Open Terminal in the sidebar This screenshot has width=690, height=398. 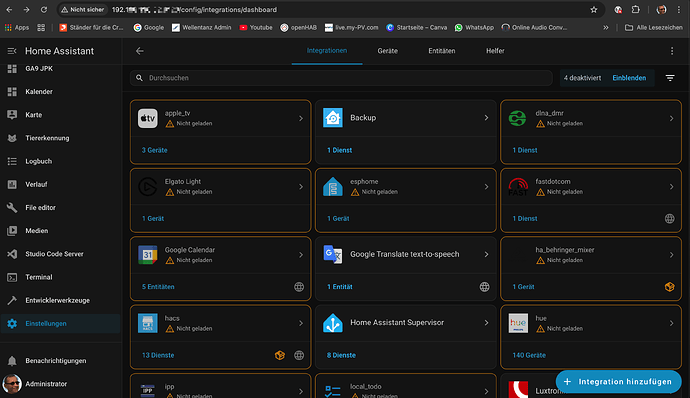click(60, 277)
